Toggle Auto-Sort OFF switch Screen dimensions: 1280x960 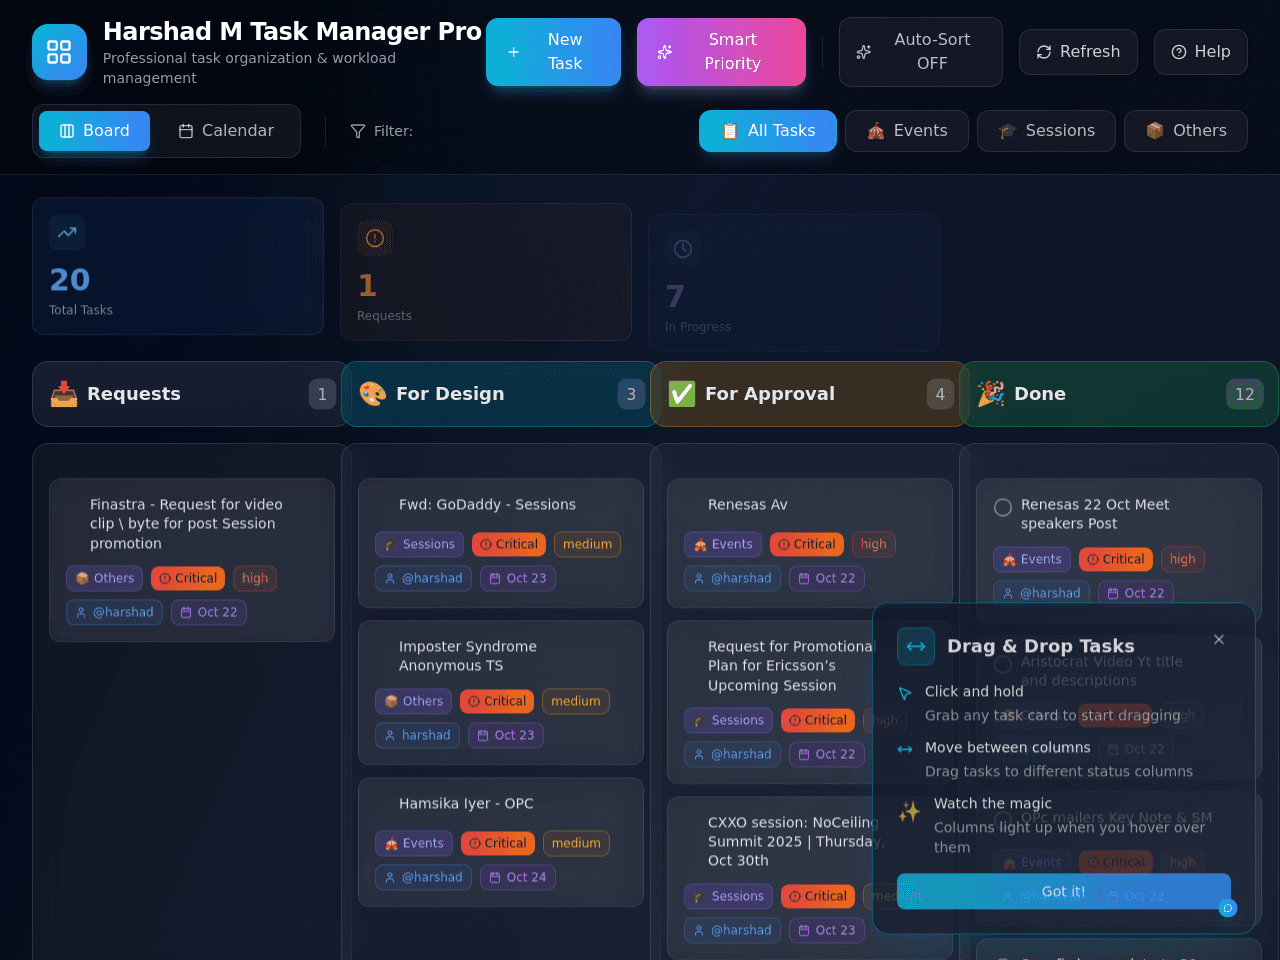click(x=921, y=52)
